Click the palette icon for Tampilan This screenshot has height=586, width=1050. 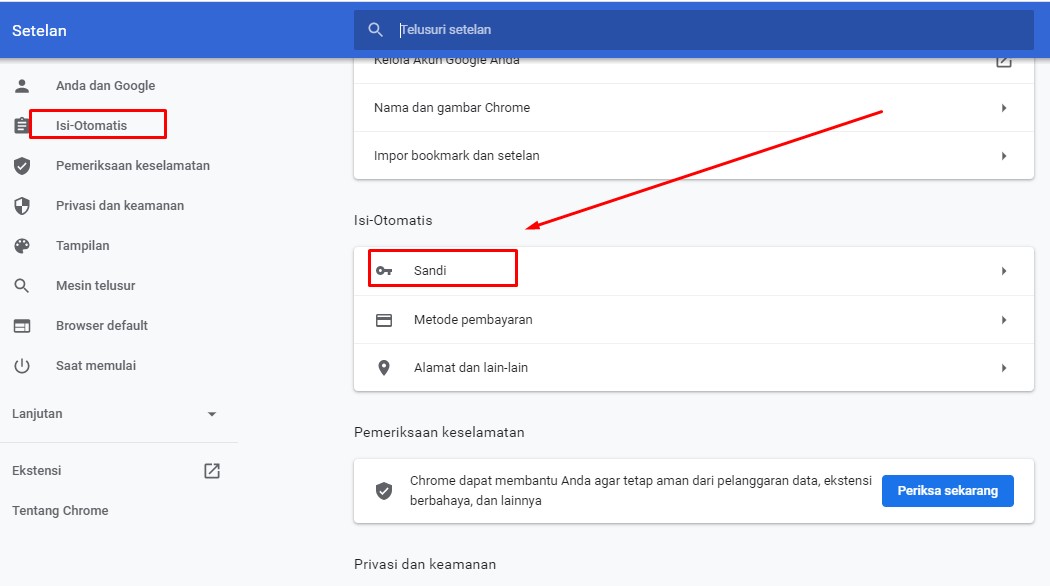[x=22, y=246]
